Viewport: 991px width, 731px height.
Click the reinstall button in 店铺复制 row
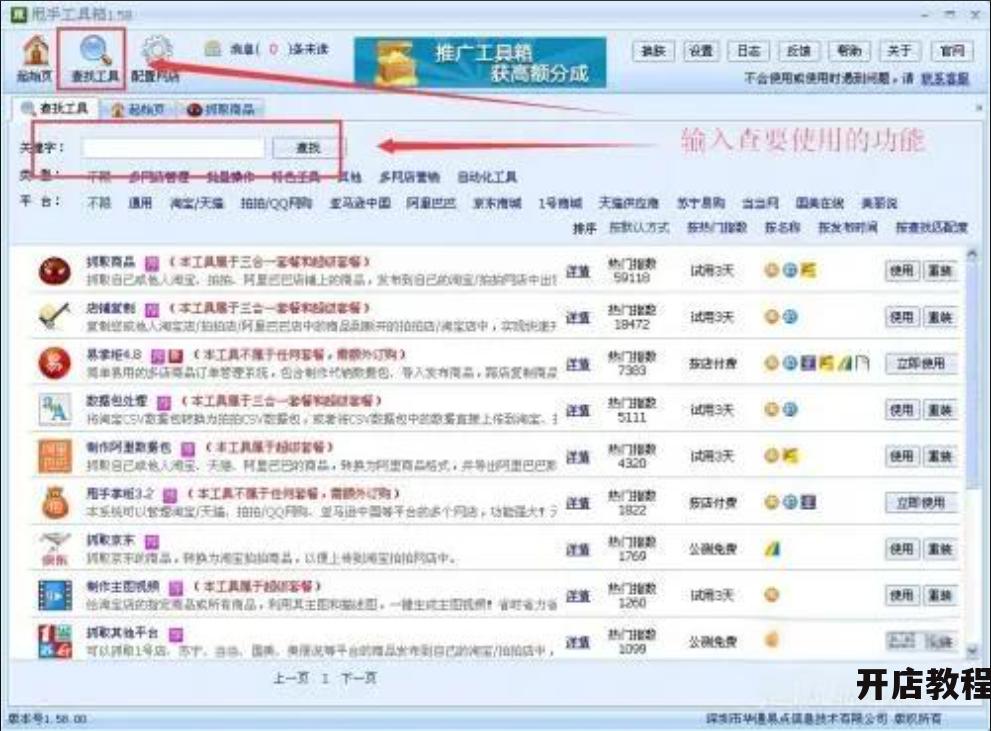coord(940,317)
